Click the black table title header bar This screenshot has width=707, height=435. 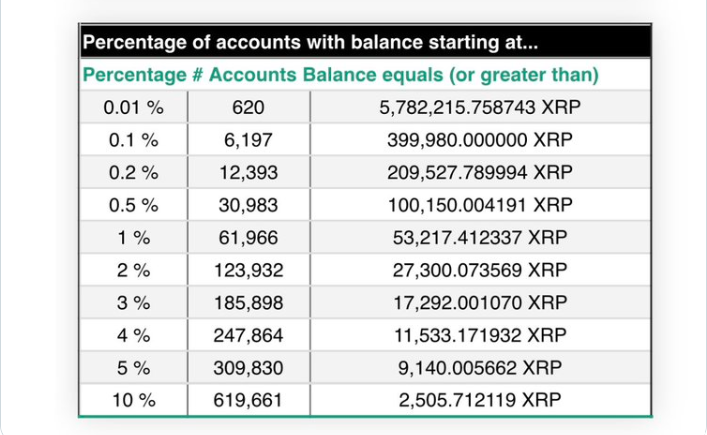pyautogui.click(x=364, y=44)
